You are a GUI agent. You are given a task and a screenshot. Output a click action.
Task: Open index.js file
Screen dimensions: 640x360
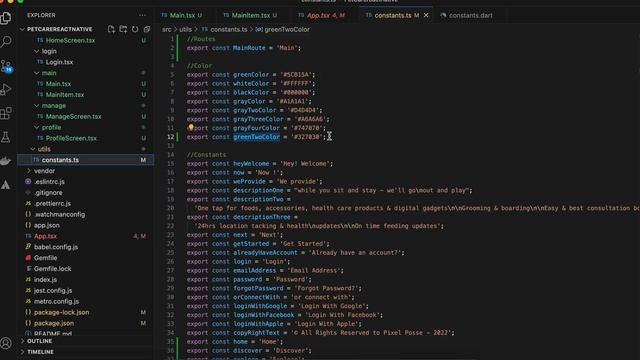[x=45, y=280]
